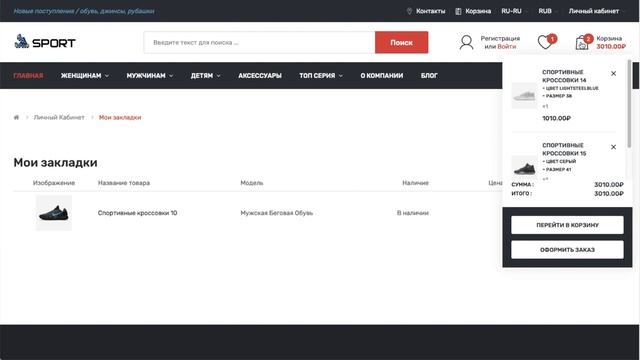Viewport: 640px width, 360px height.
Task: Open Спортивные кроссовки 10 product thumbnail
Action: 54,213
